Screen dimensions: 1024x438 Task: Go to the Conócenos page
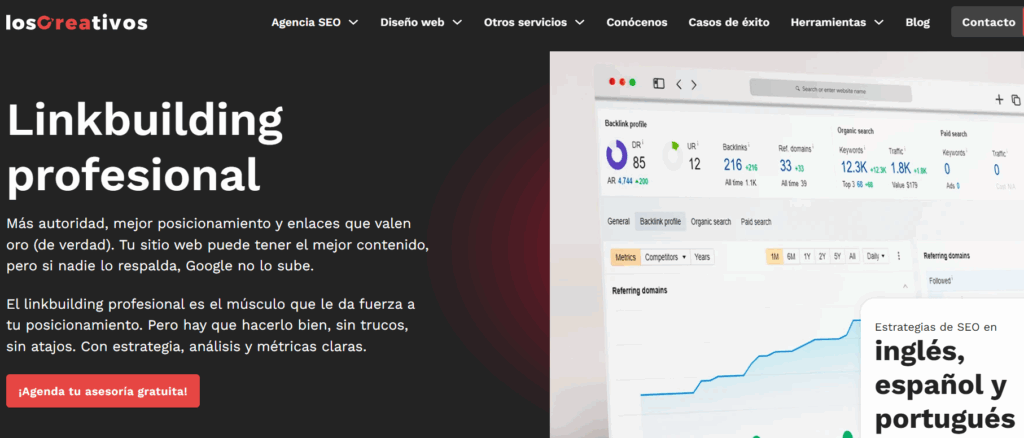click(637, 22)
